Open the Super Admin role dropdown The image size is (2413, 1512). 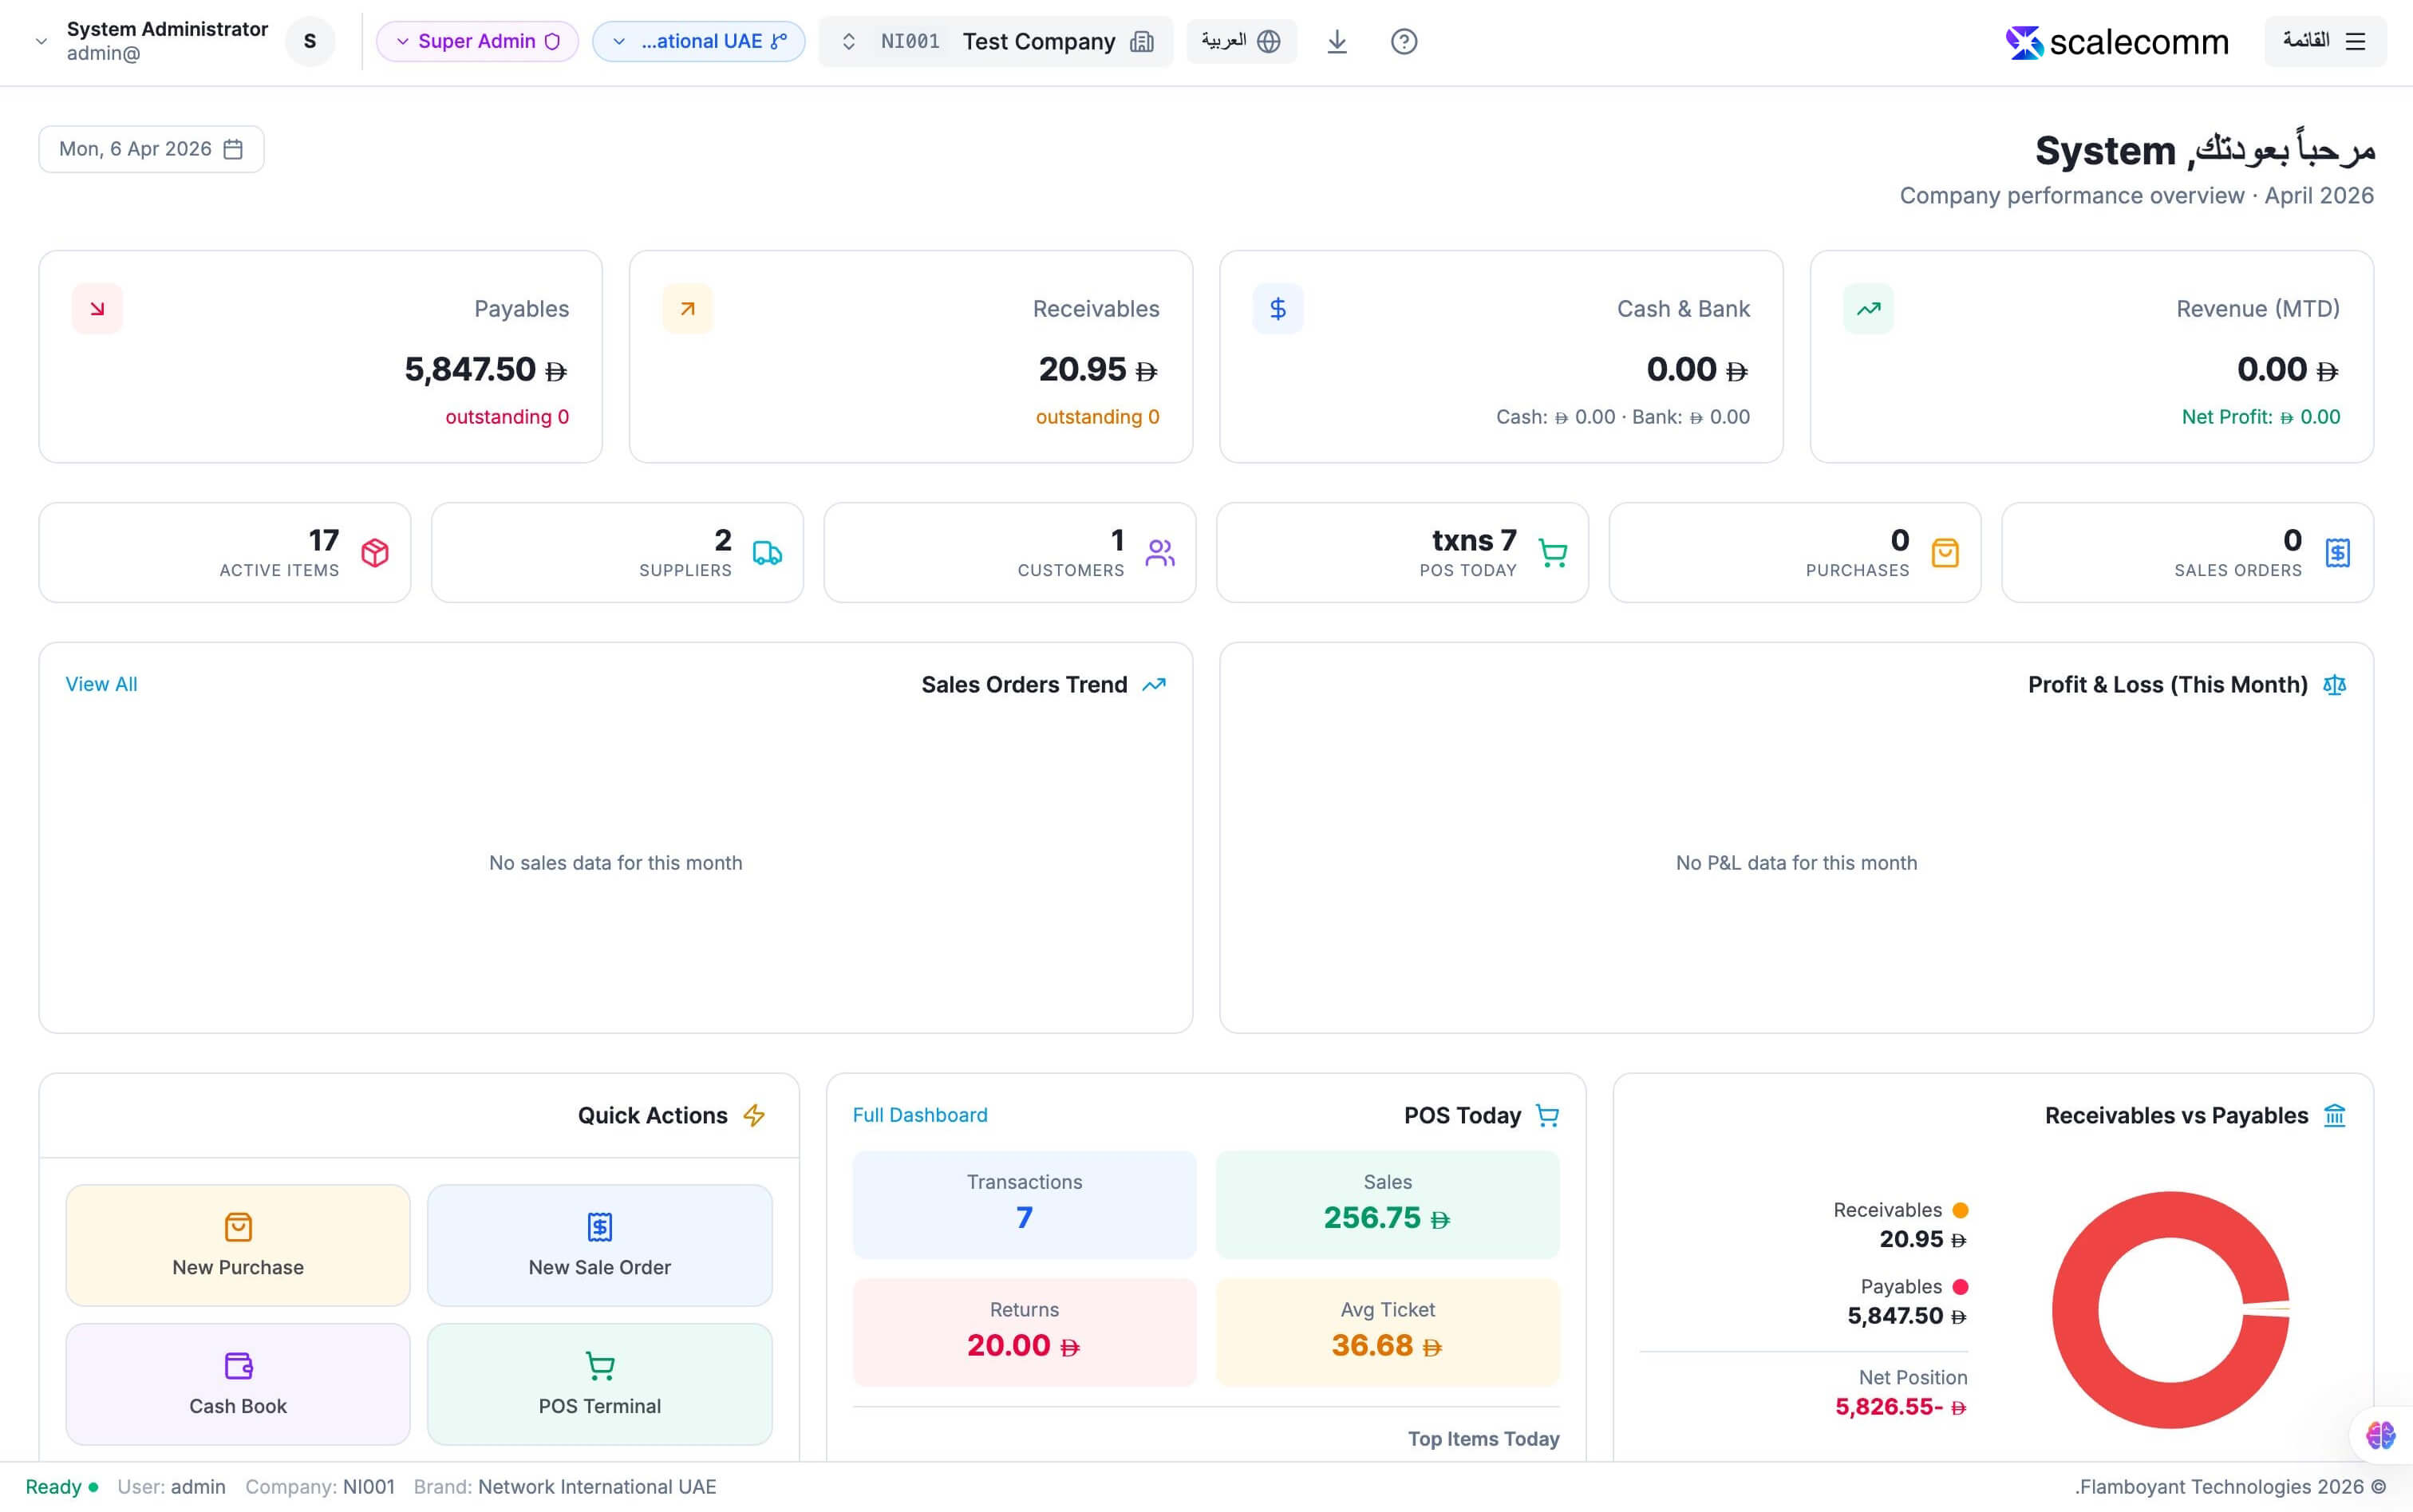[477, 41]
